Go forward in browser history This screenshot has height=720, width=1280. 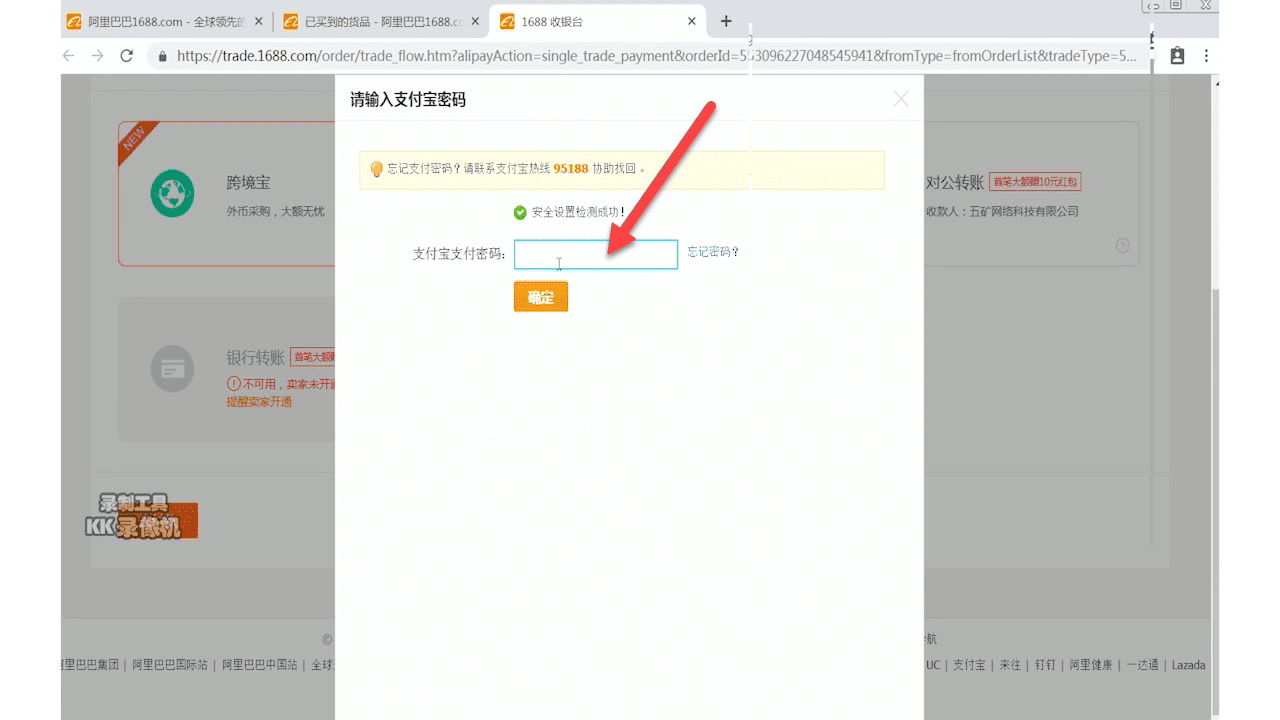[x=97, y=56]
